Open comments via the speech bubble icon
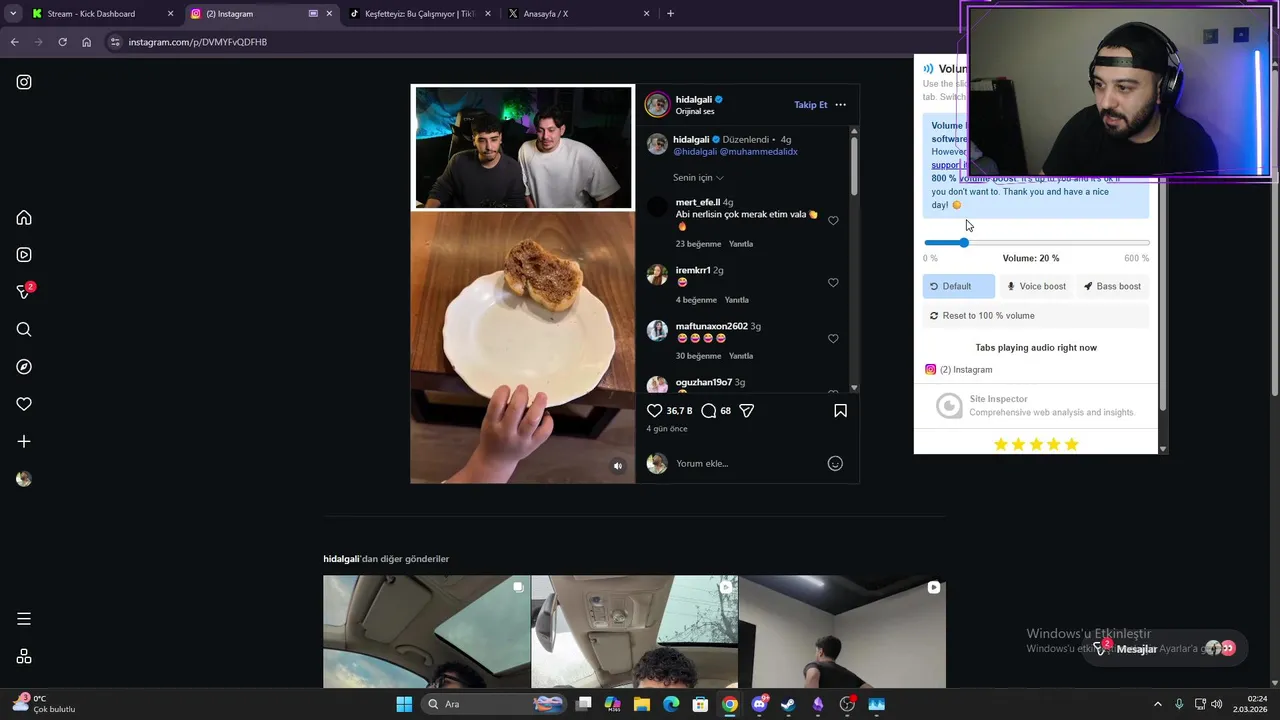Image resolution: width=1280 pixels, height=720 pixels. 709,411
